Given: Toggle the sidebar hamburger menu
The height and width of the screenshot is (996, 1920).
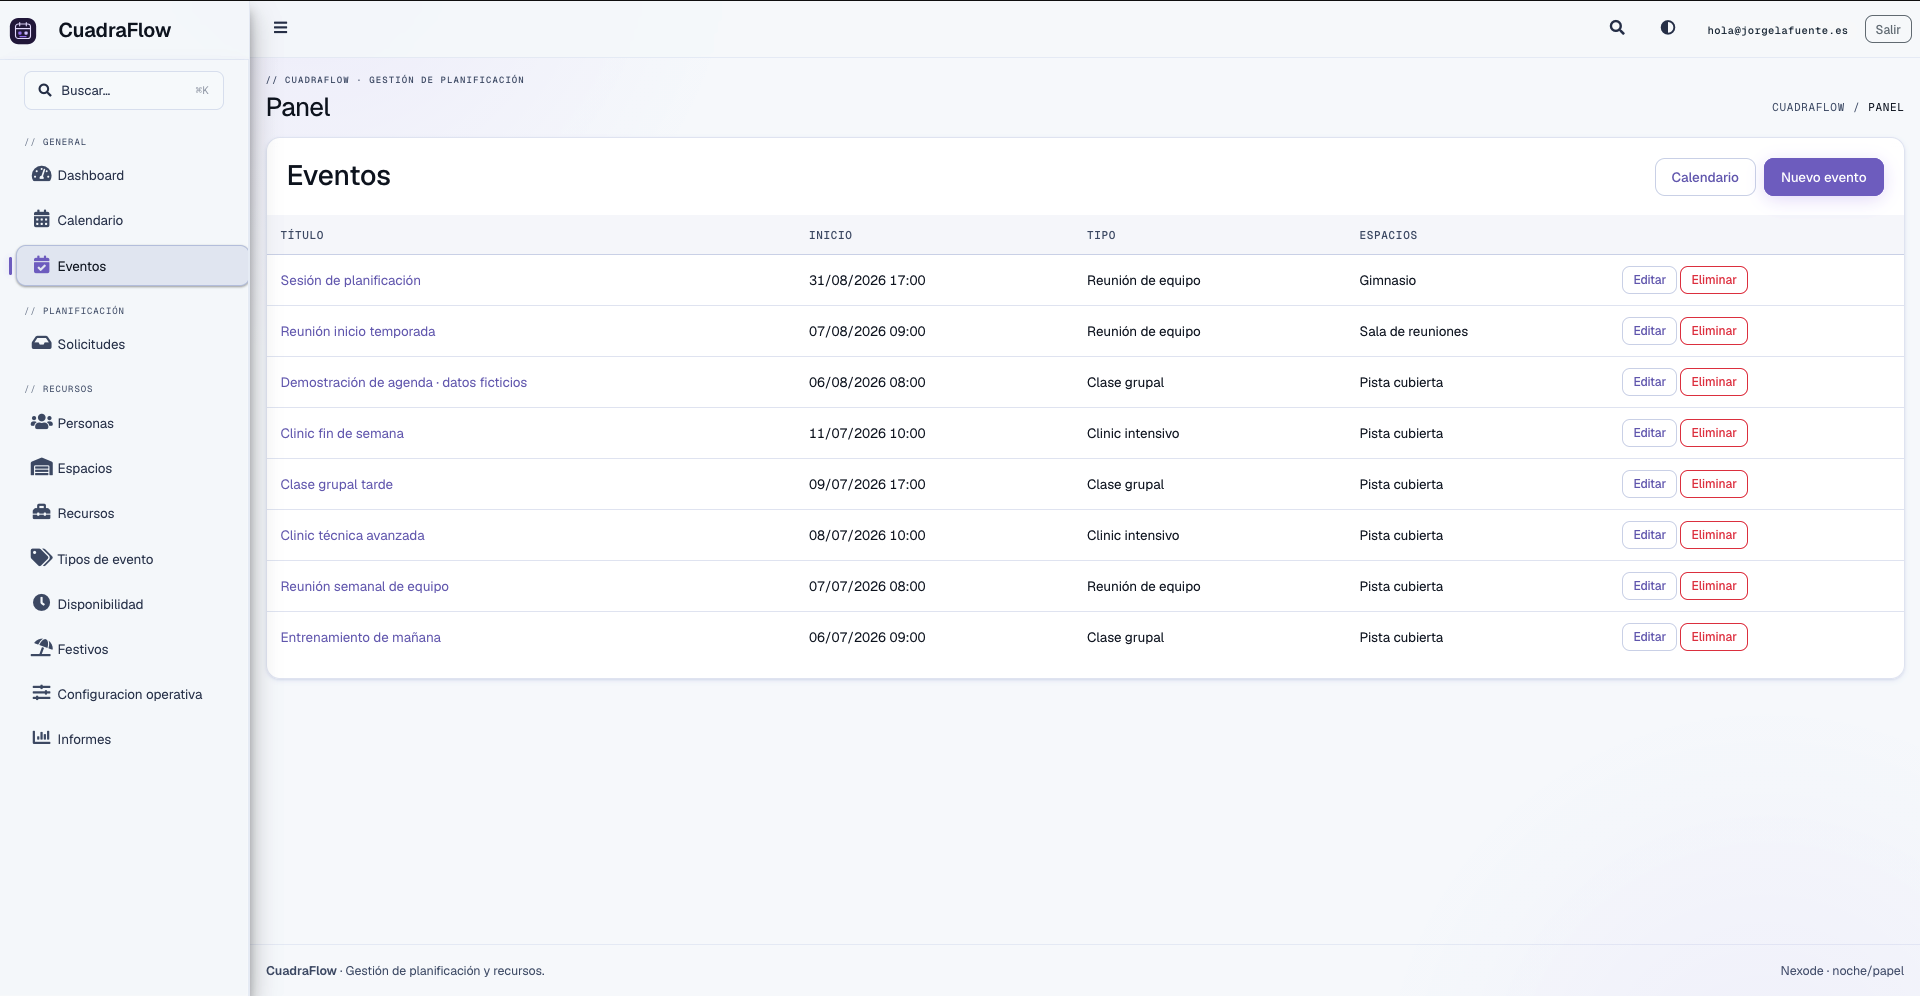Looking at the screenshot, I should [281, 28].
